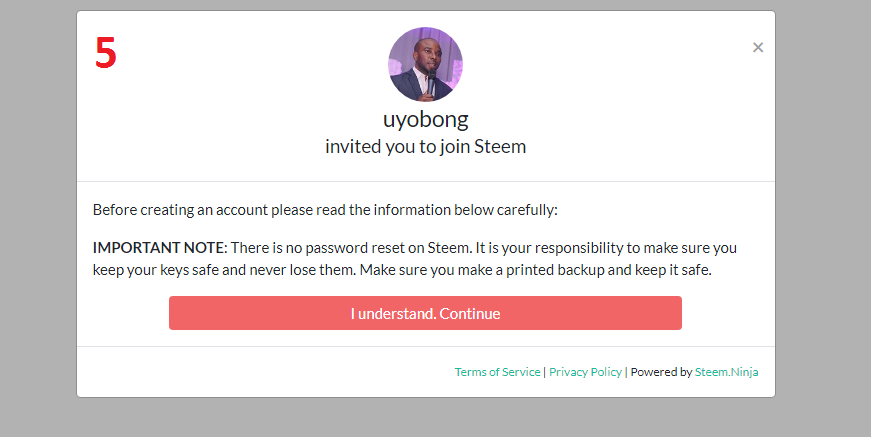Screen dimensions: 871x437
Task: Close the Steem invitation dialog
Action: pos(758,47)
